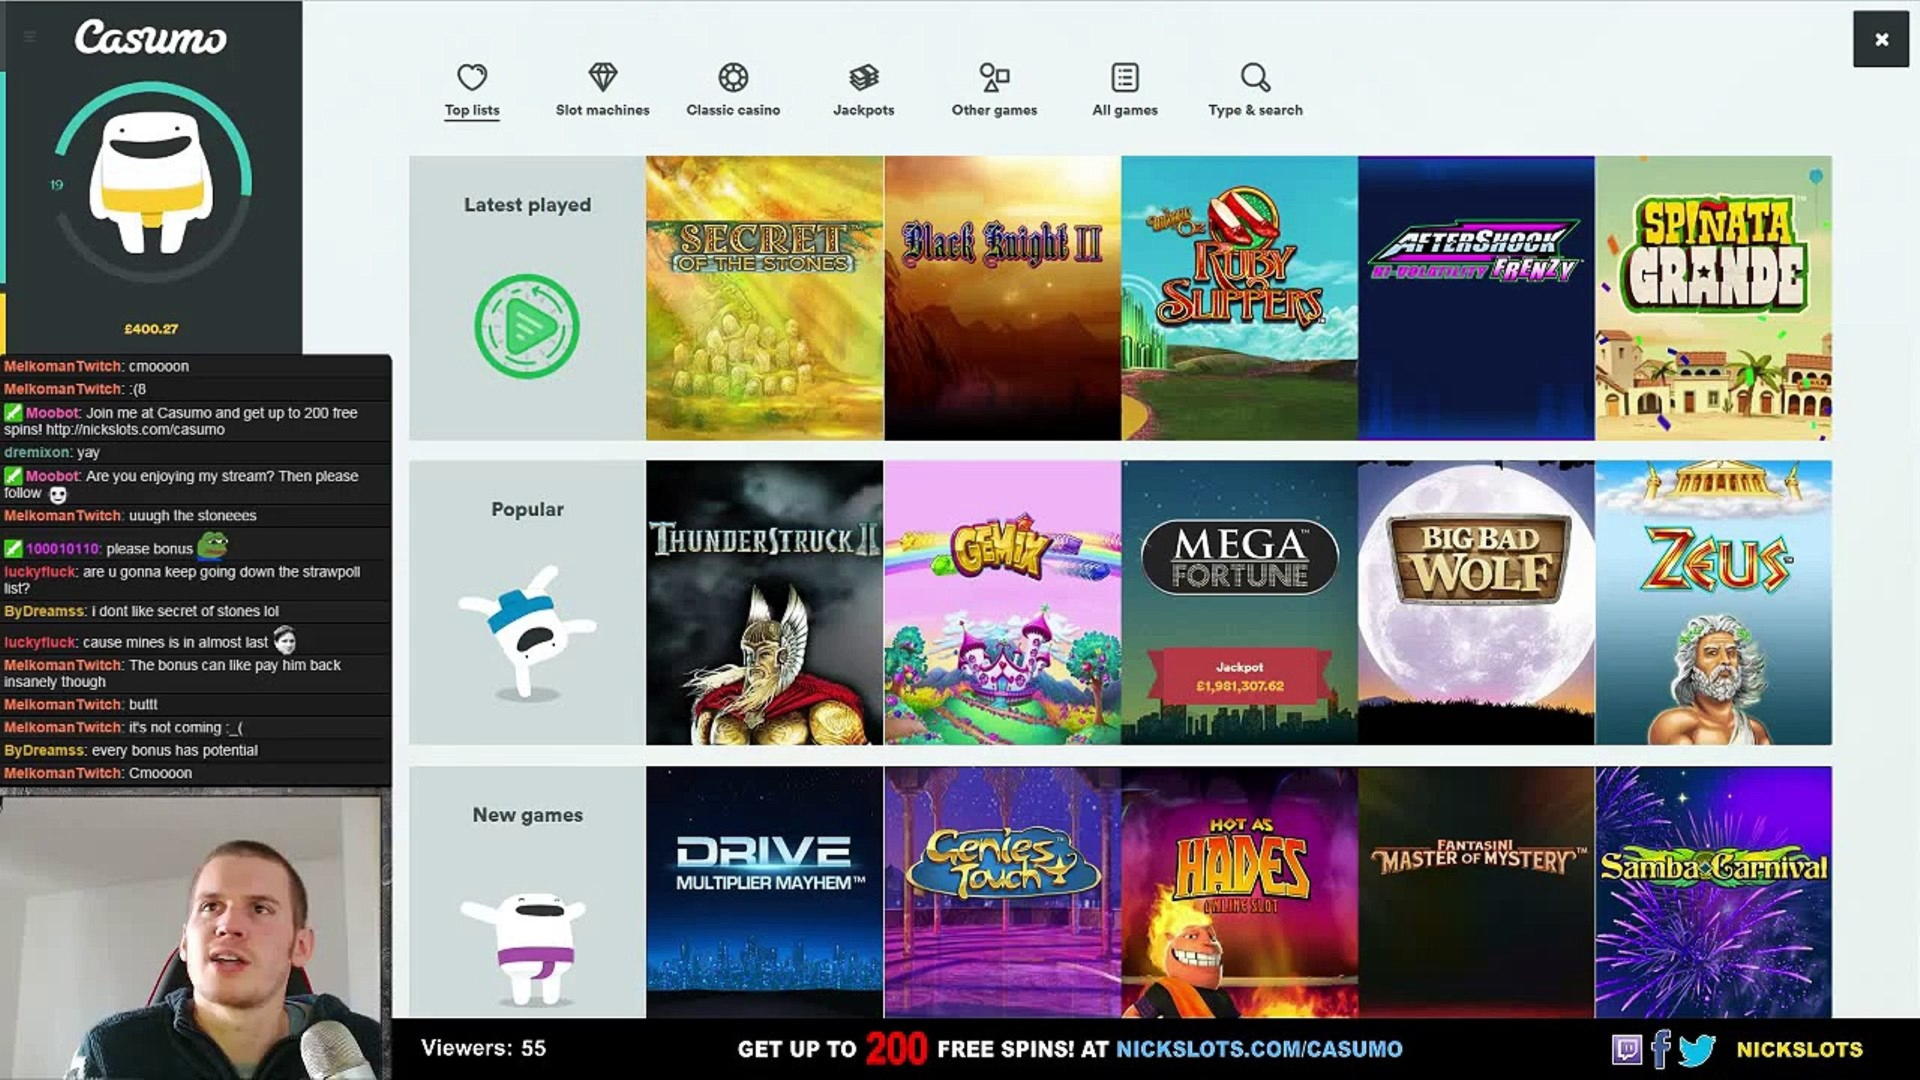
Task: Open the Secret of the Stones game
Action: [x=765, y=298]
